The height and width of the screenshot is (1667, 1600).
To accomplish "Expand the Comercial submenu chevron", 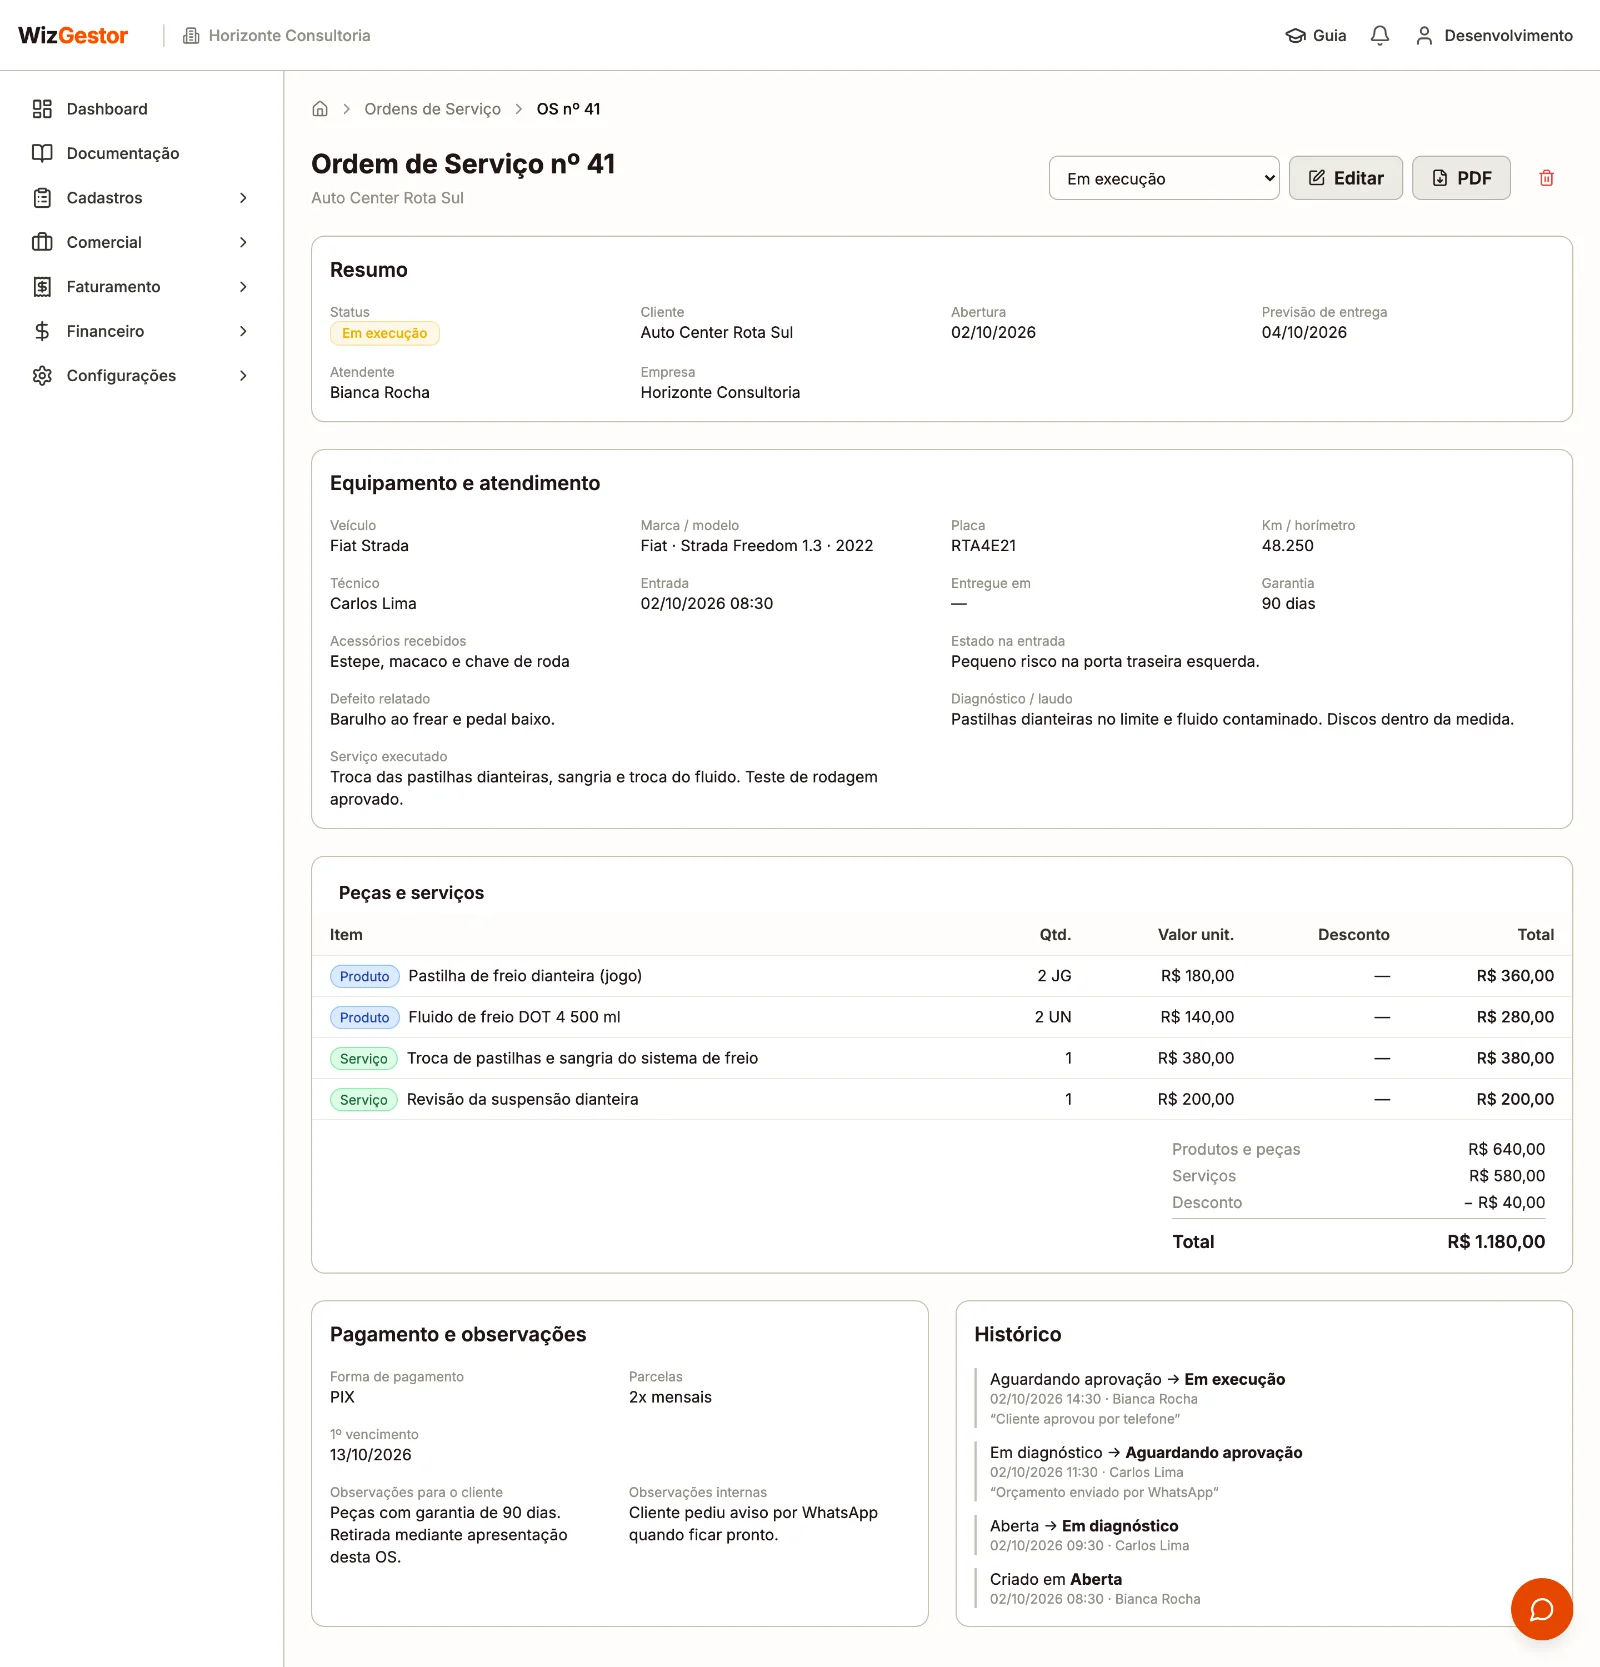I will pos(243,242).
